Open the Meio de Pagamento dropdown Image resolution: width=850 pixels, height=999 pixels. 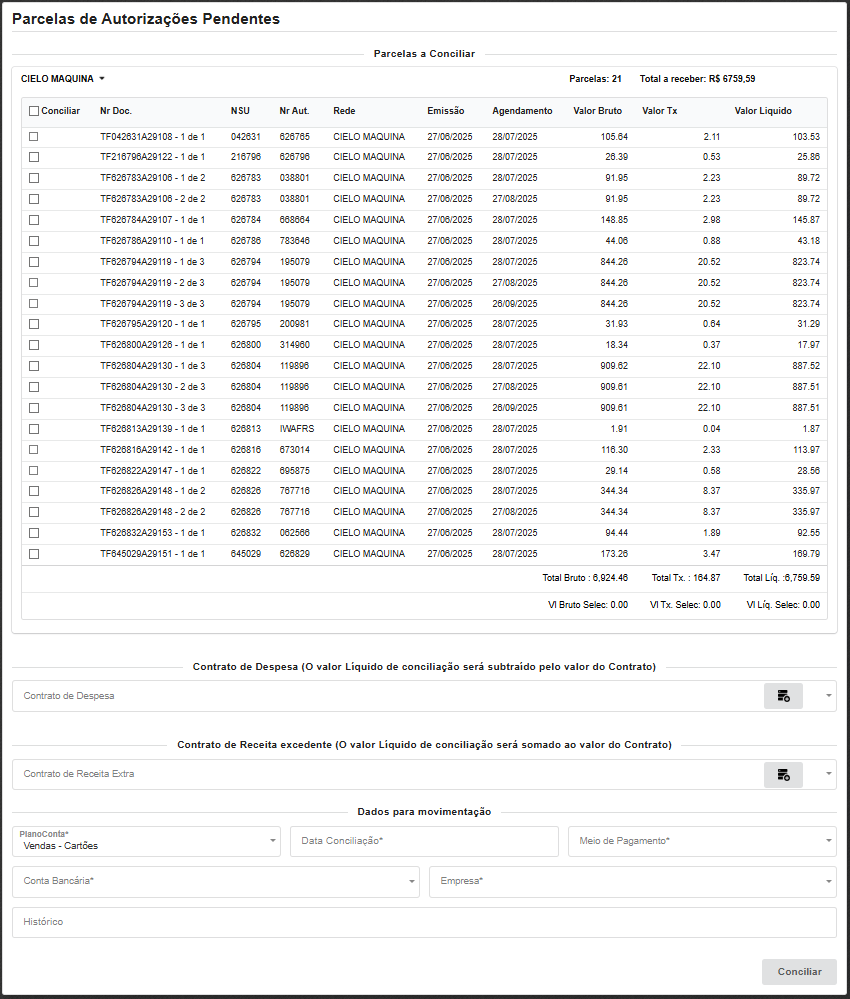click(x=702, y=842)
